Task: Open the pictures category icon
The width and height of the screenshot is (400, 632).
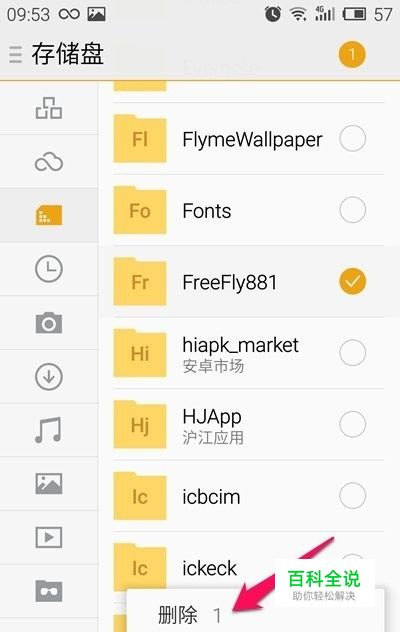Action: click(49, 484)
